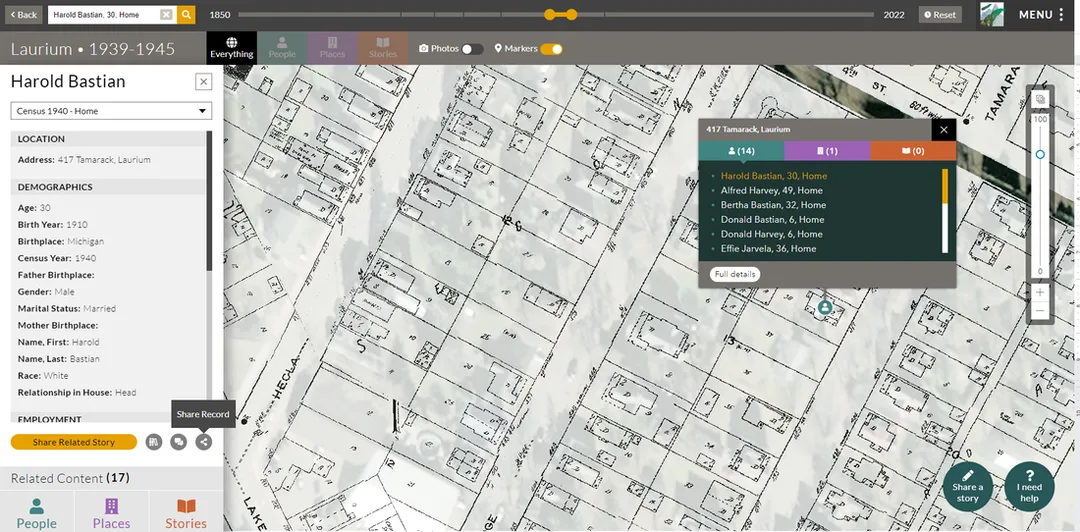This screenshot has height=532, width=1080.
Task: Click the map opacity slider handle
Action: 1040,154
